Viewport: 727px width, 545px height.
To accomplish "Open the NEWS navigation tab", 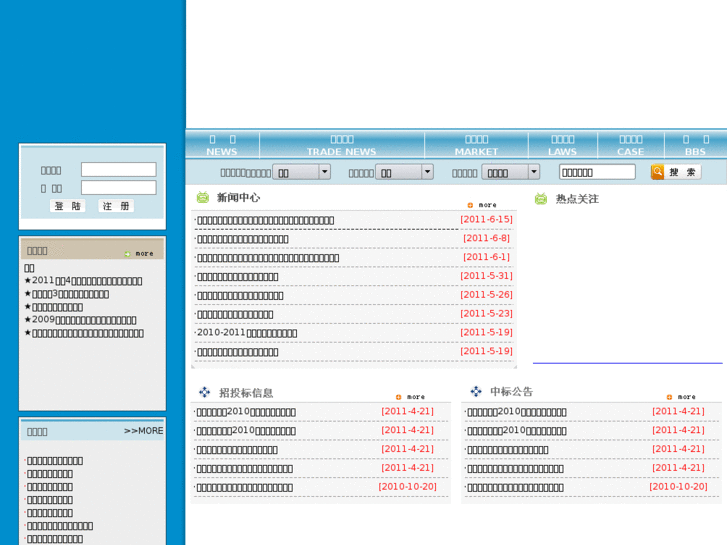I will click(222, 145).
